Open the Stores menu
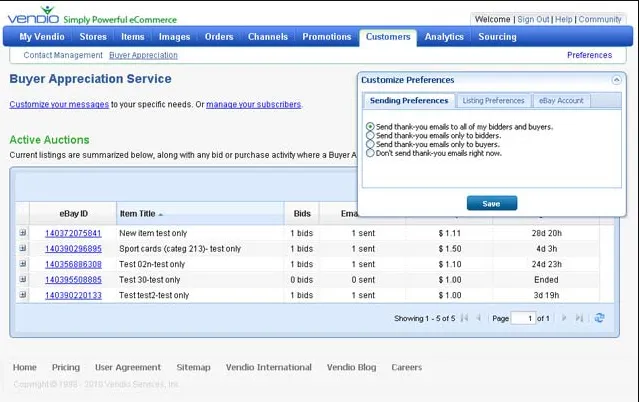The image size is (639, 402). point(93,37)
